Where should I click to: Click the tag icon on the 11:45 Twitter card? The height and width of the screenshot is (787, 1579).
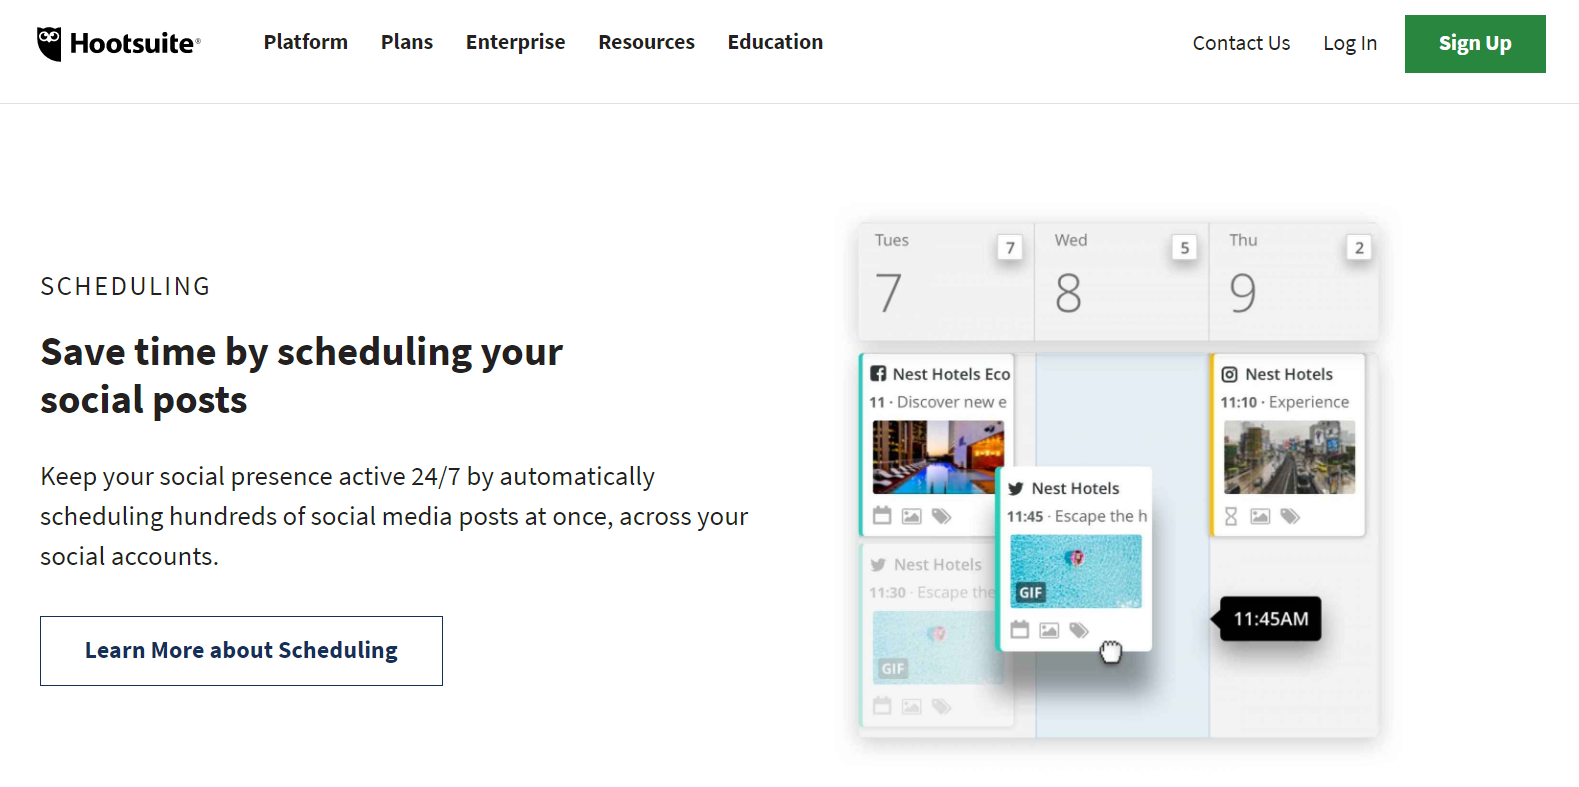coord(1079,630)
